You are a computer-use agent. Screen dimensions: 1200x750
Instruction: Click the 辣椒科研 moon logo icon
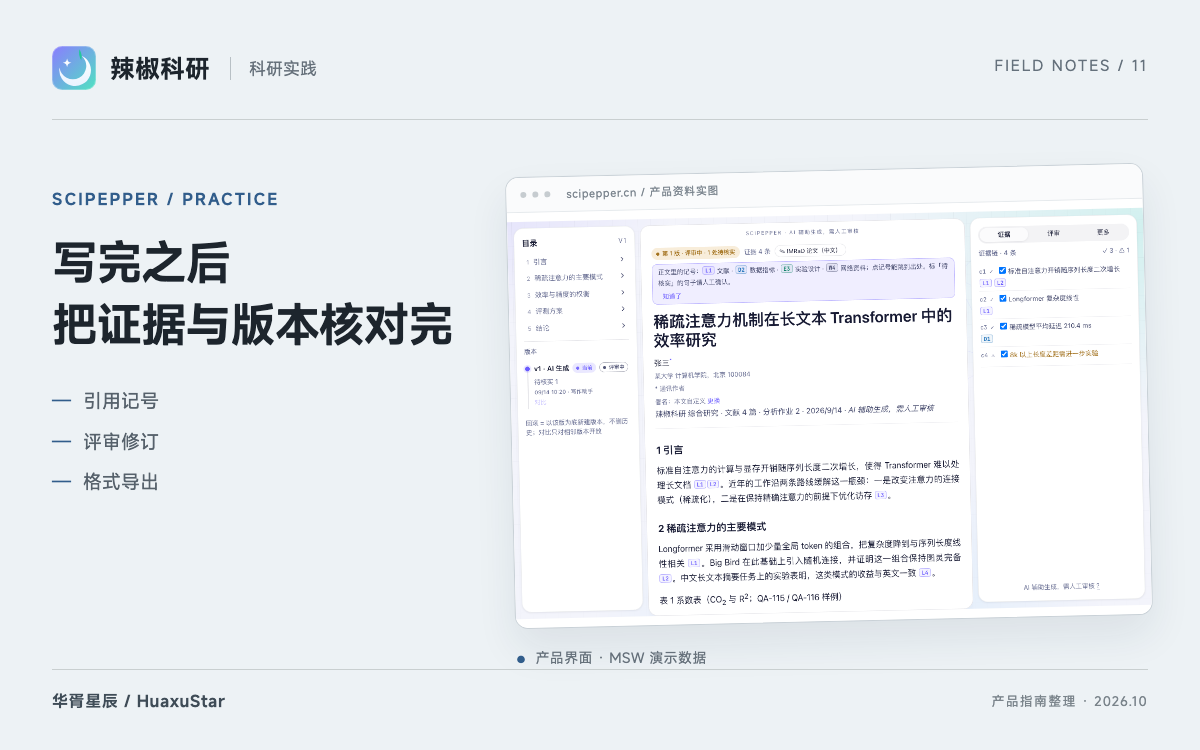click(x=74, y=68)
